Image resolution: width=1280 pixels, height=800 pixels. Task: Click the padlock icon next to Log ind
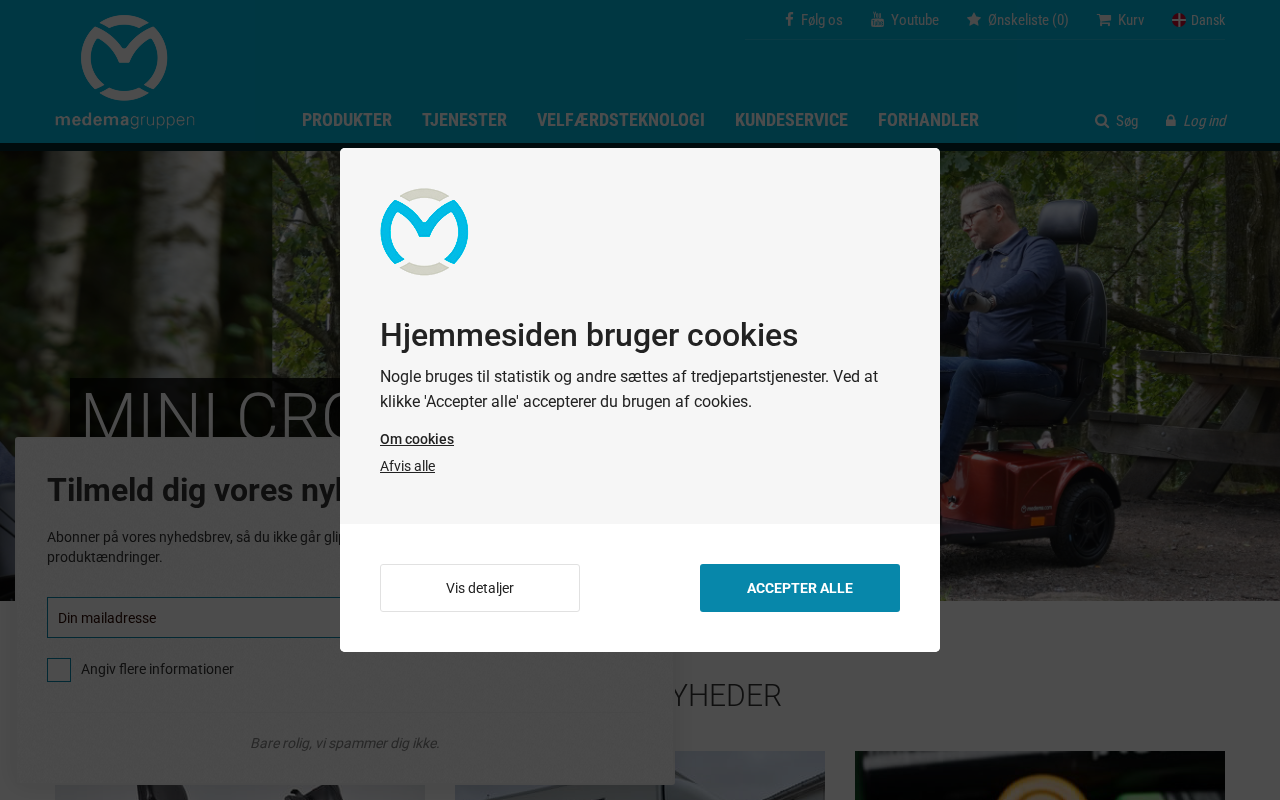1171,121
